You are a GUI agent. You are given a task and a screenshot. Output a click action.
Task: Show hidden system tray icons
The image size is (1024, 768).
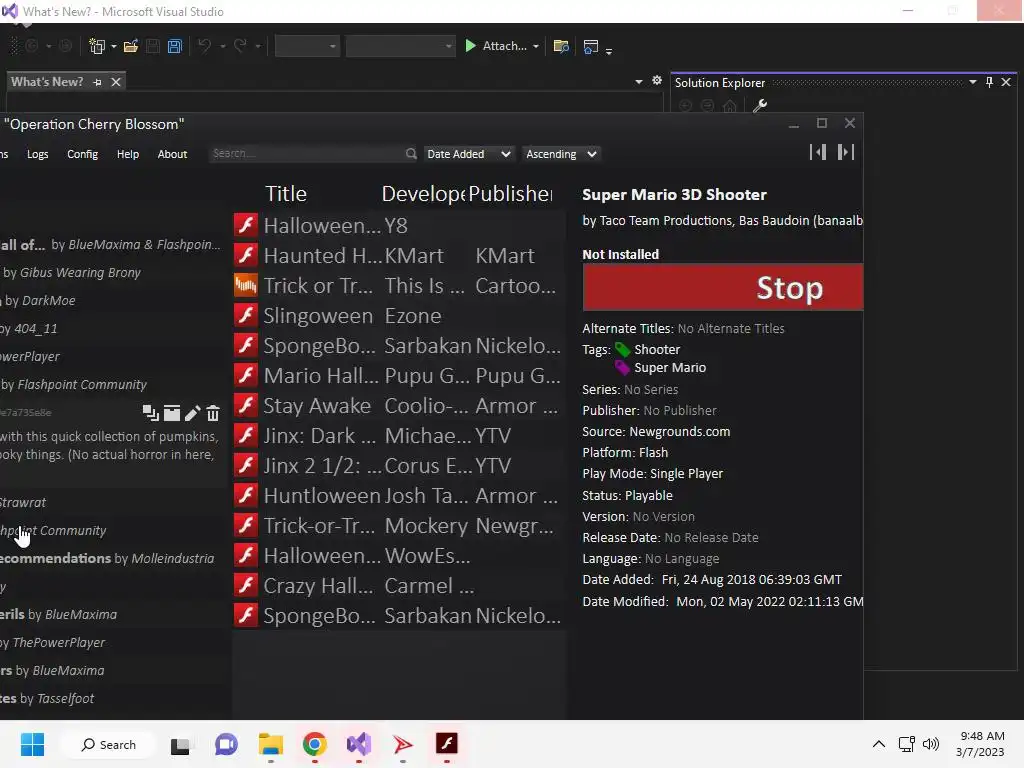pos(879,744)
